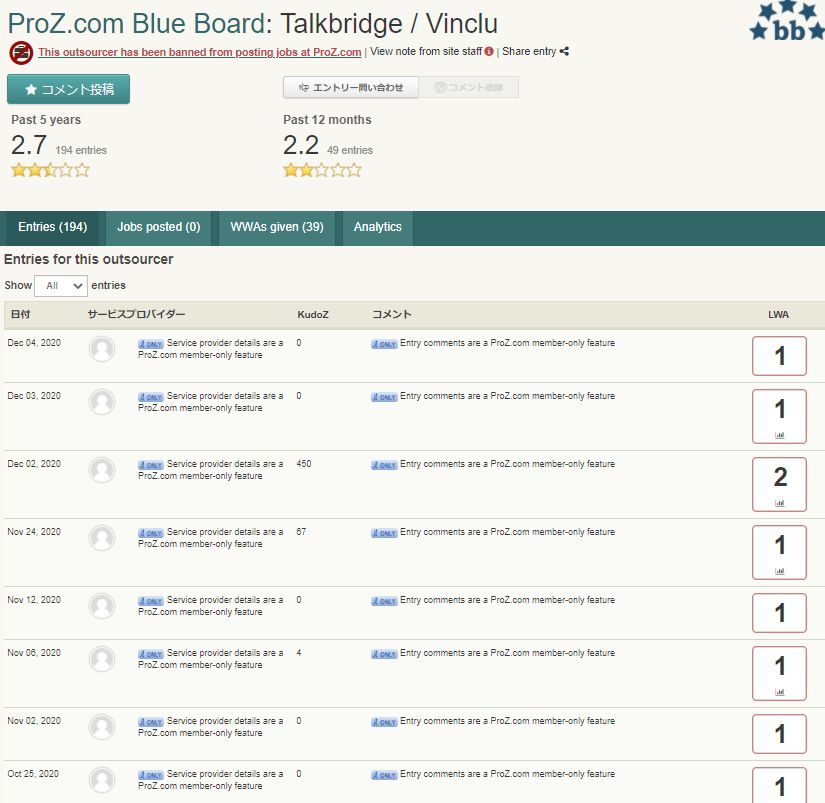This screenshot has width=825, height=803.
Task: Click the info icon next to site staff note
Action: (489, 52)
